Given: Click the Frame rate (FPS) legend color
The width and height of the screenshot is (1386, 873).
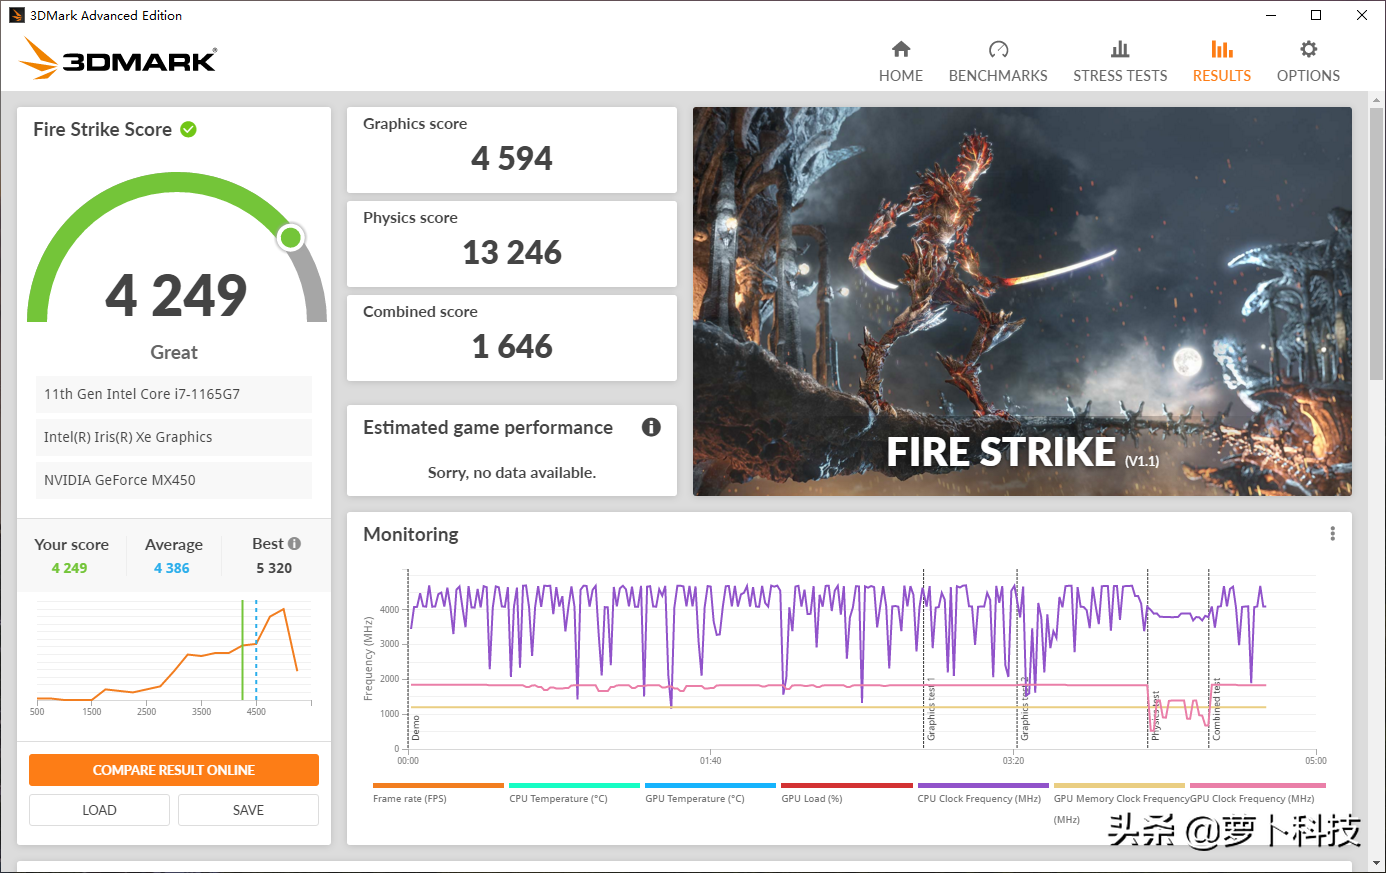Looking at the screenshot, I should pyautogui.click(x=438, y=786).
